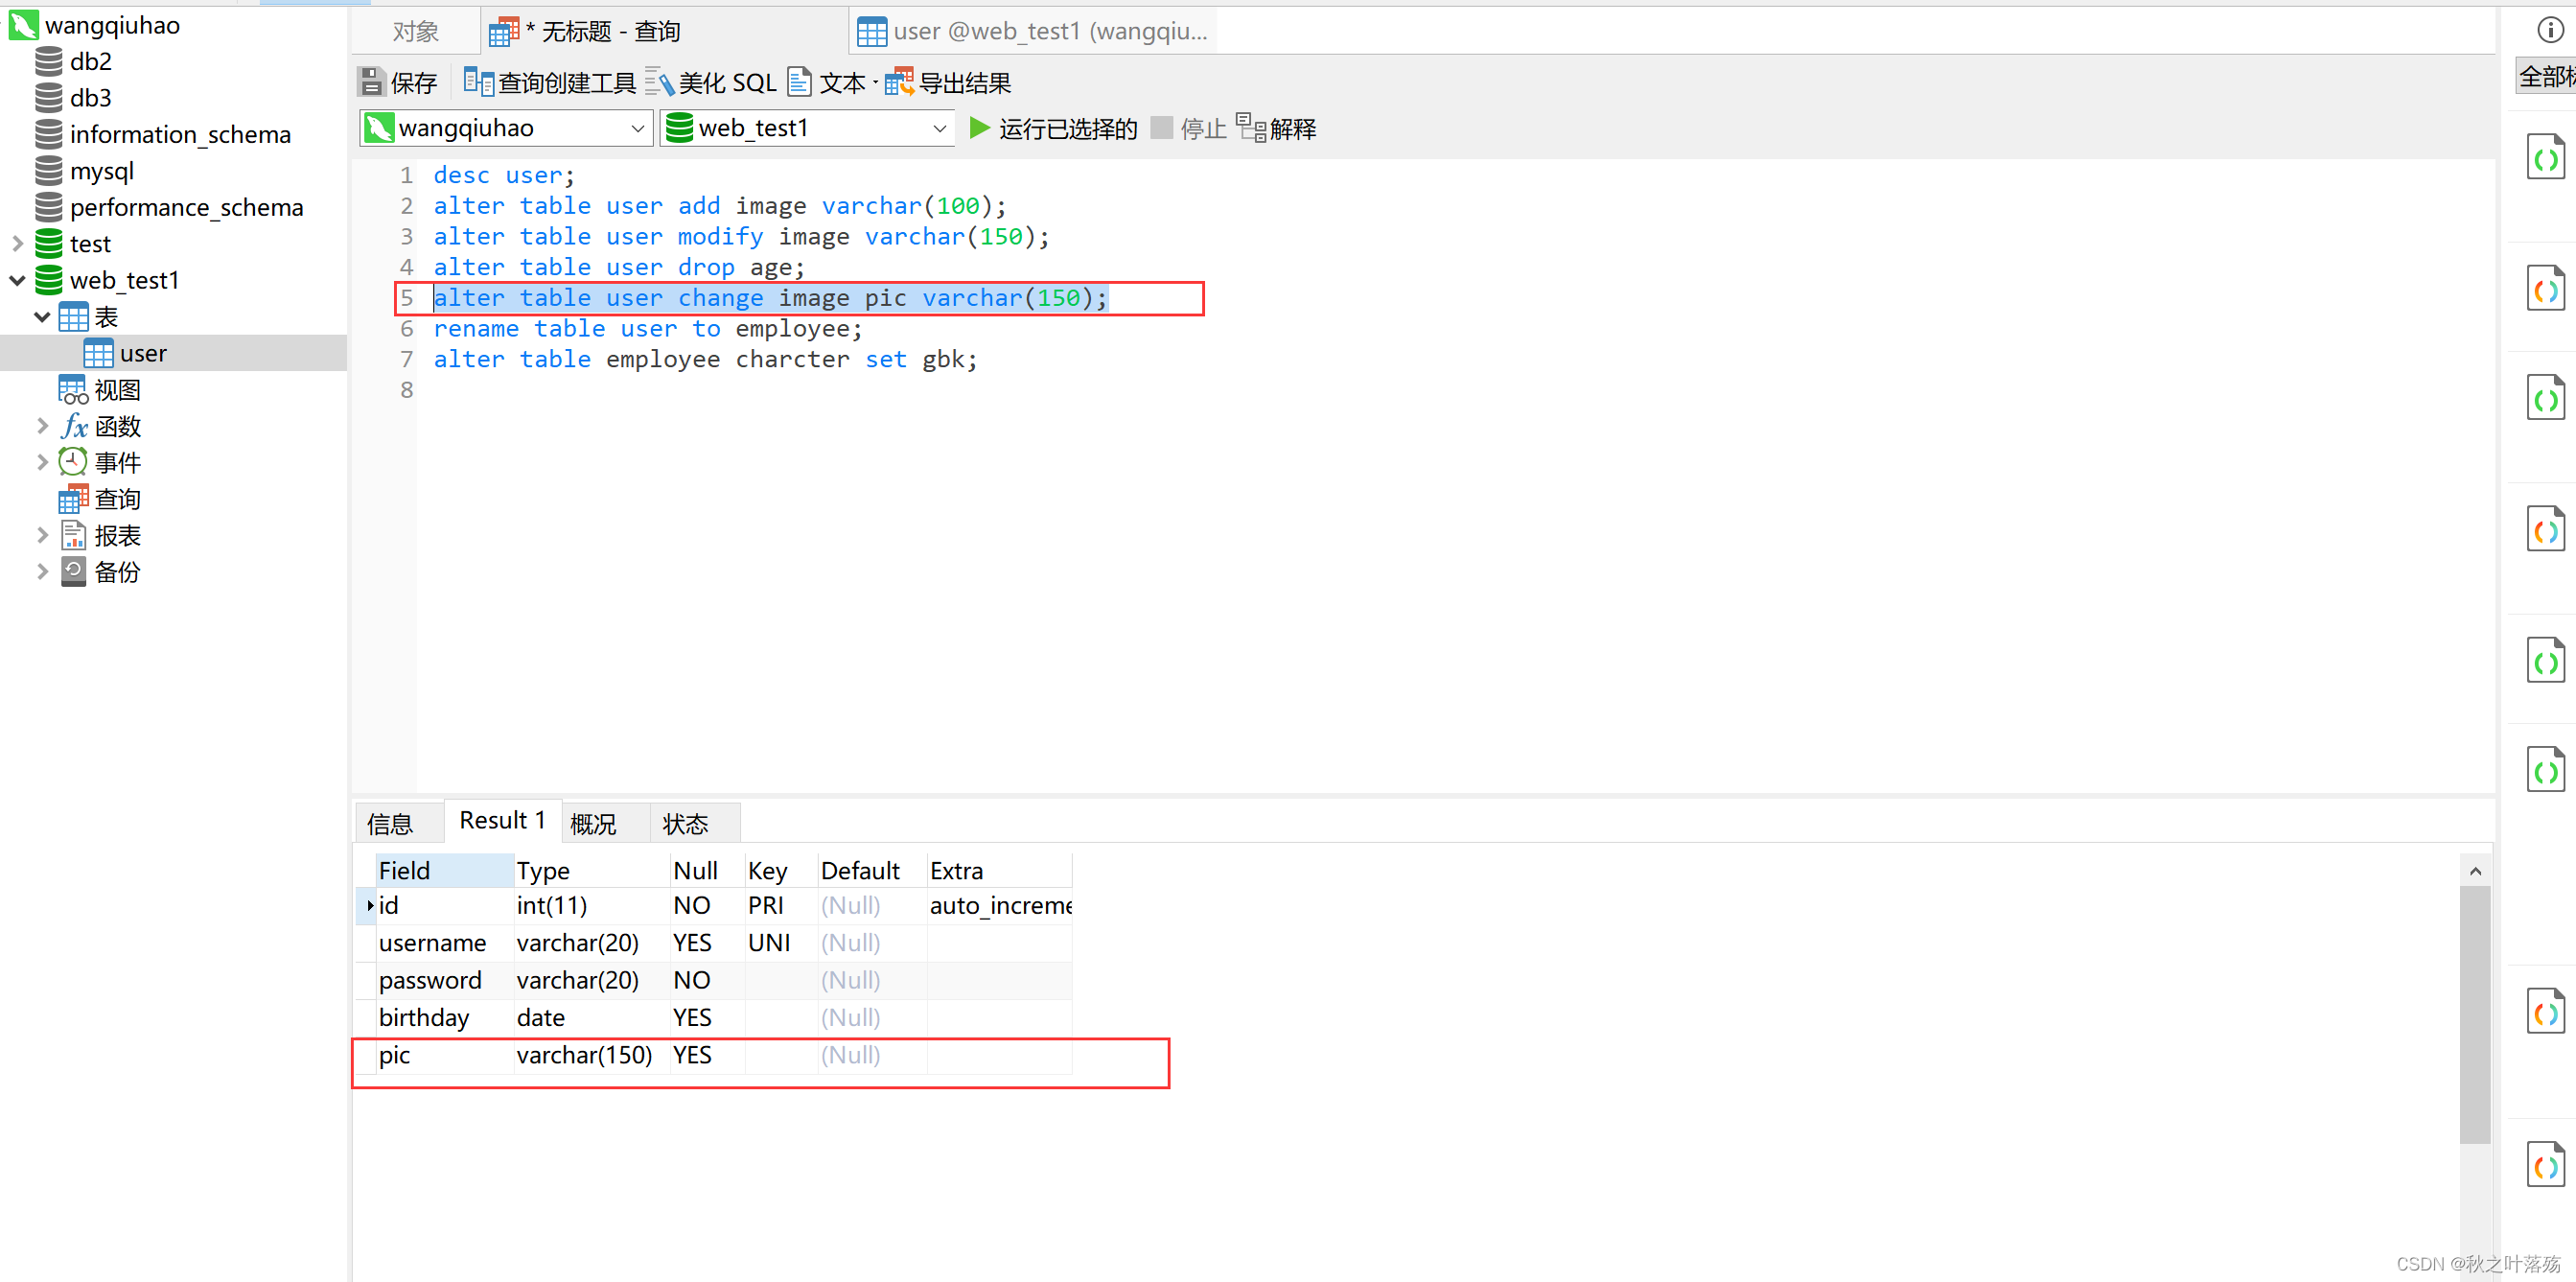Viewport: 2576px width, 1282px height.
Task: Select the Result 1 tab
Action: coord(499,824)
